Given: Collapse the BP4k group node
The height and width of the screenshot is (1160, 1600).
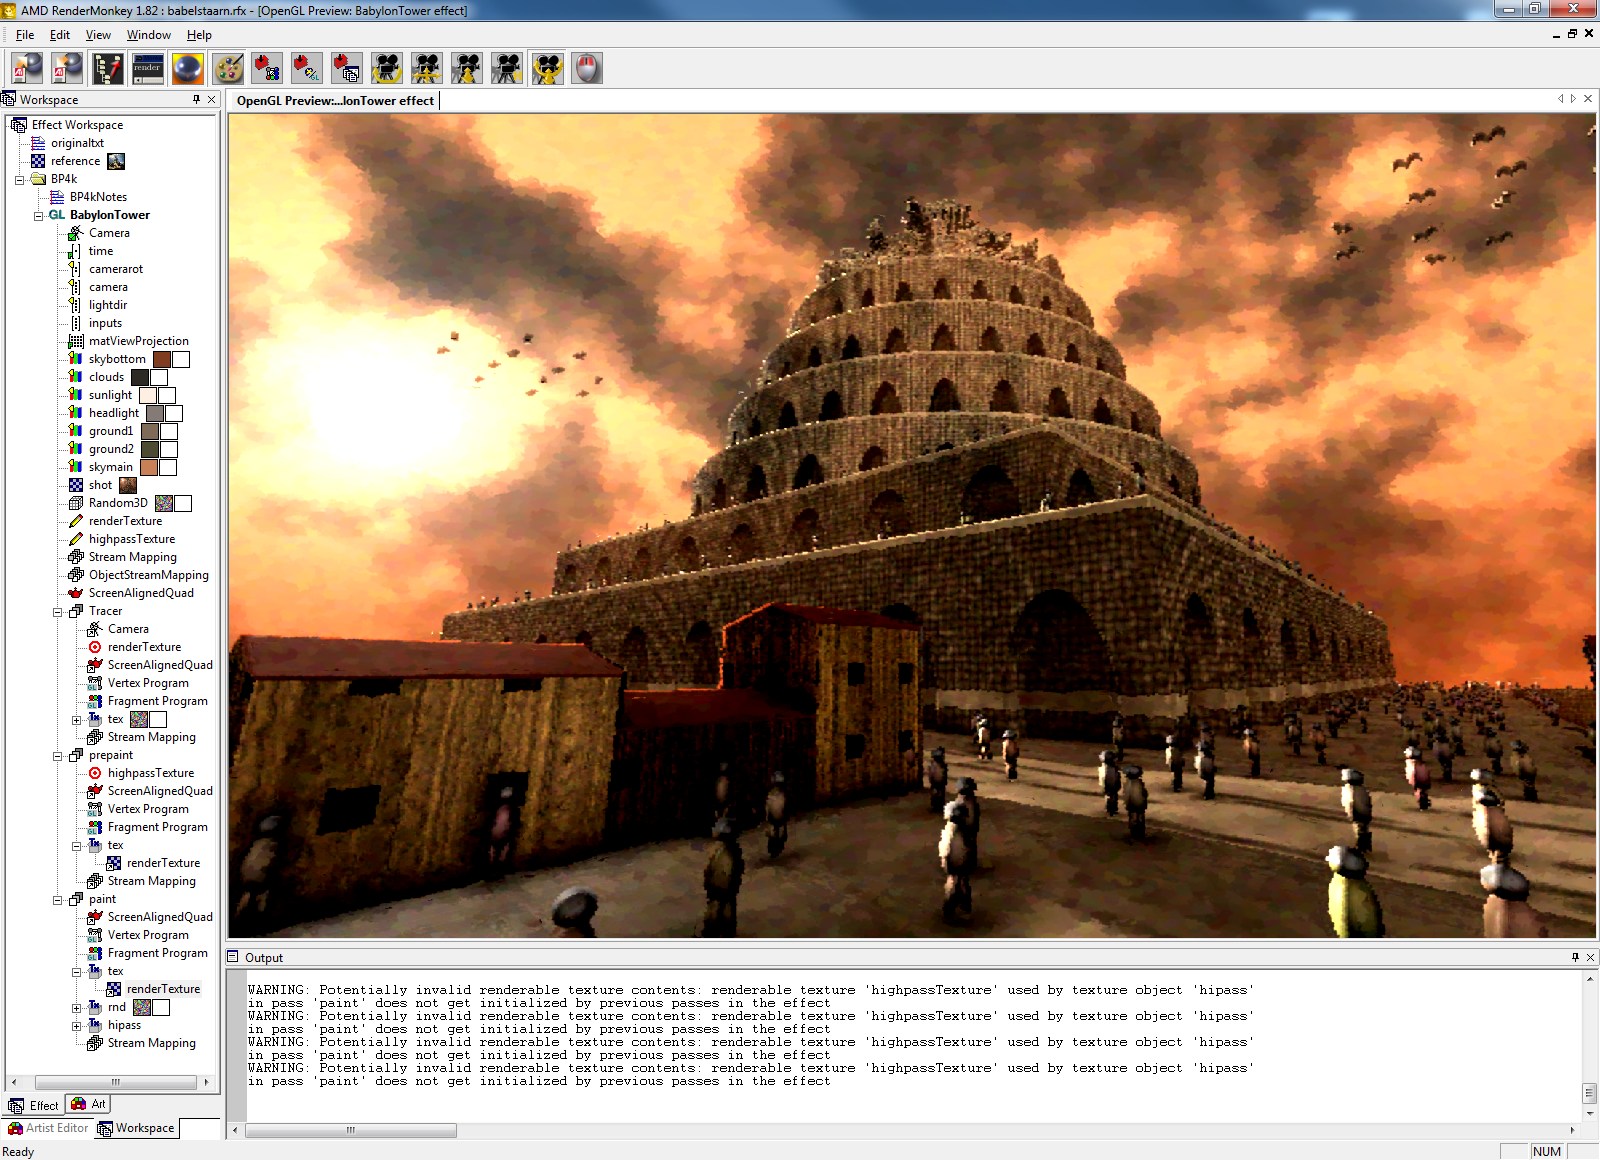Looking at the screenshot, I should point(19,180).
